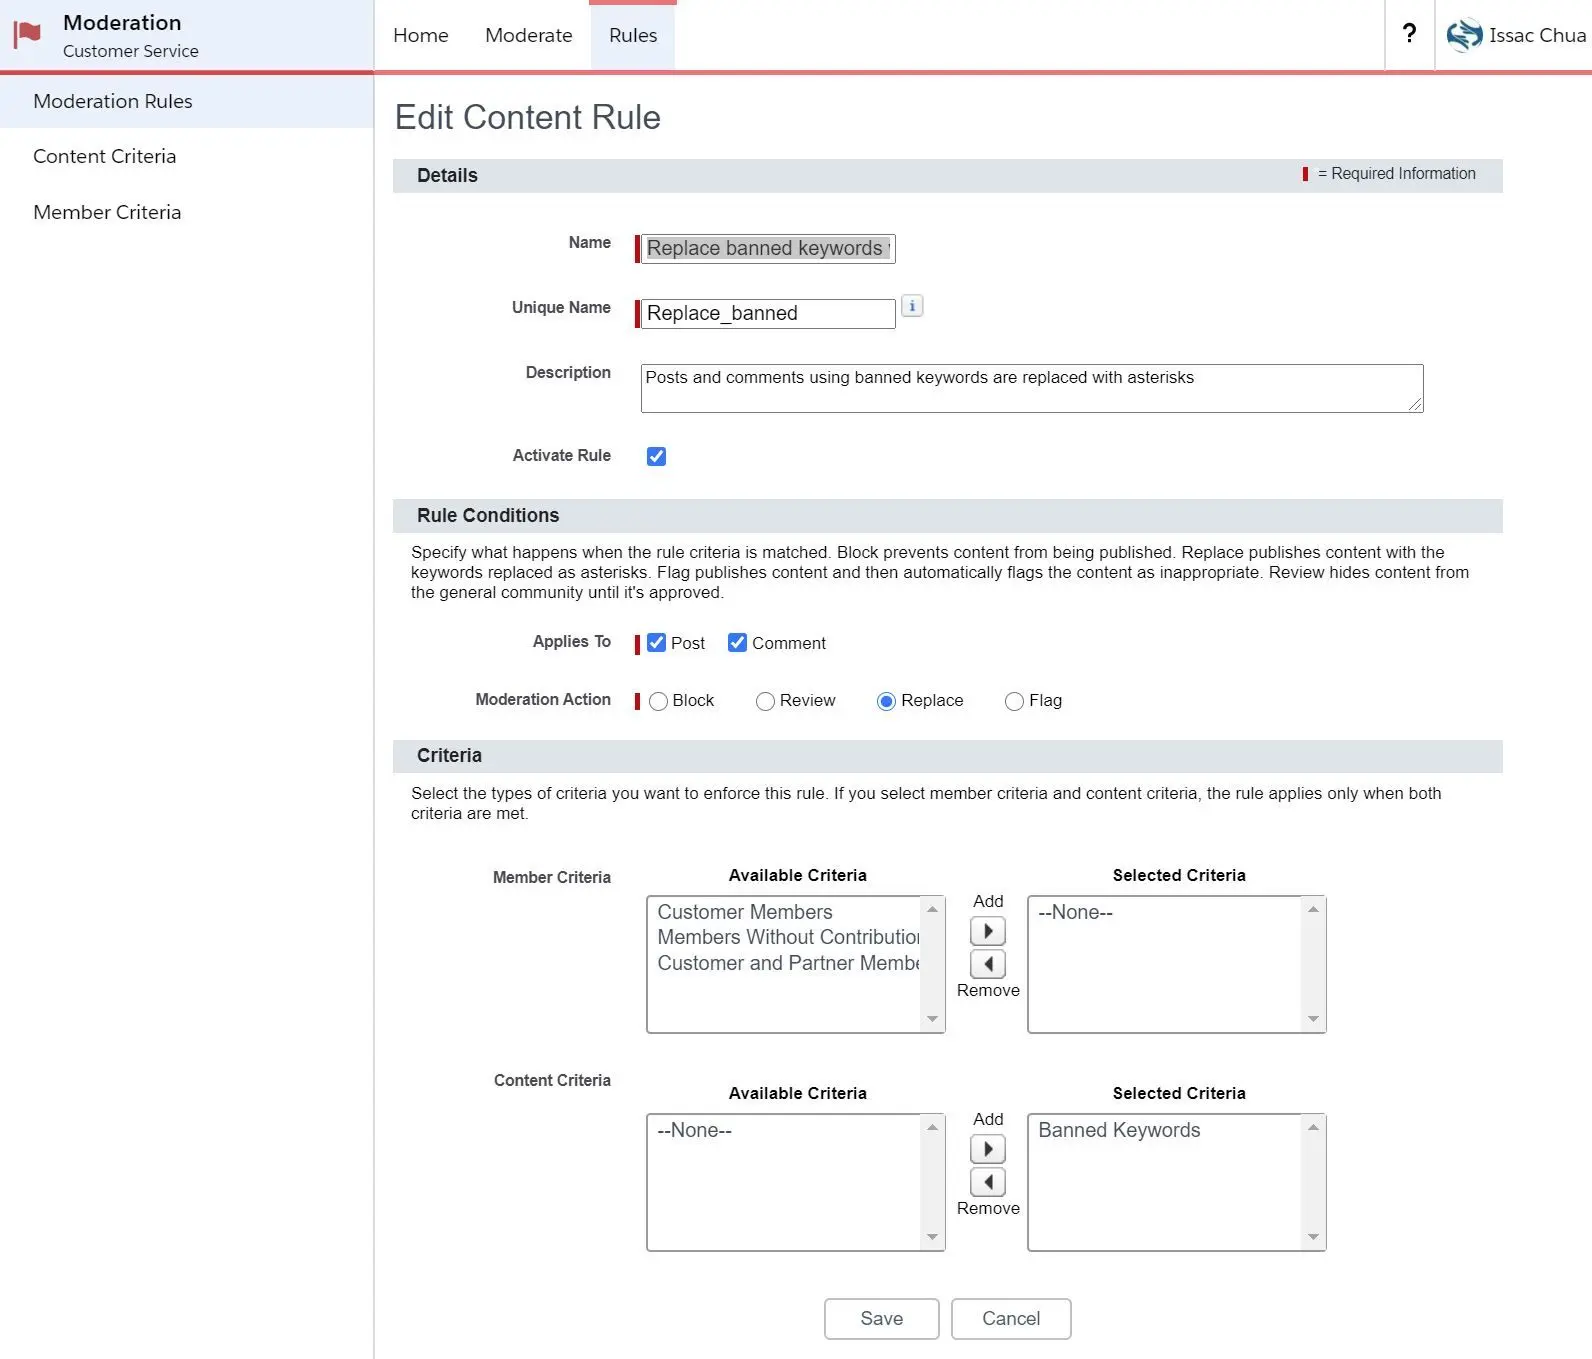This screenshot has width=1592, height=1359.
Task: Select Members Without Contribution criteria
Action: 788,937
